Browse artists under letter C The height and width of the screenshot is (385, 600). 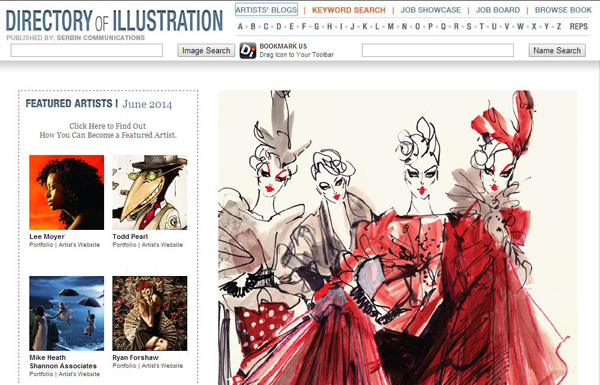pyautogui.click(x=266, y=26)
